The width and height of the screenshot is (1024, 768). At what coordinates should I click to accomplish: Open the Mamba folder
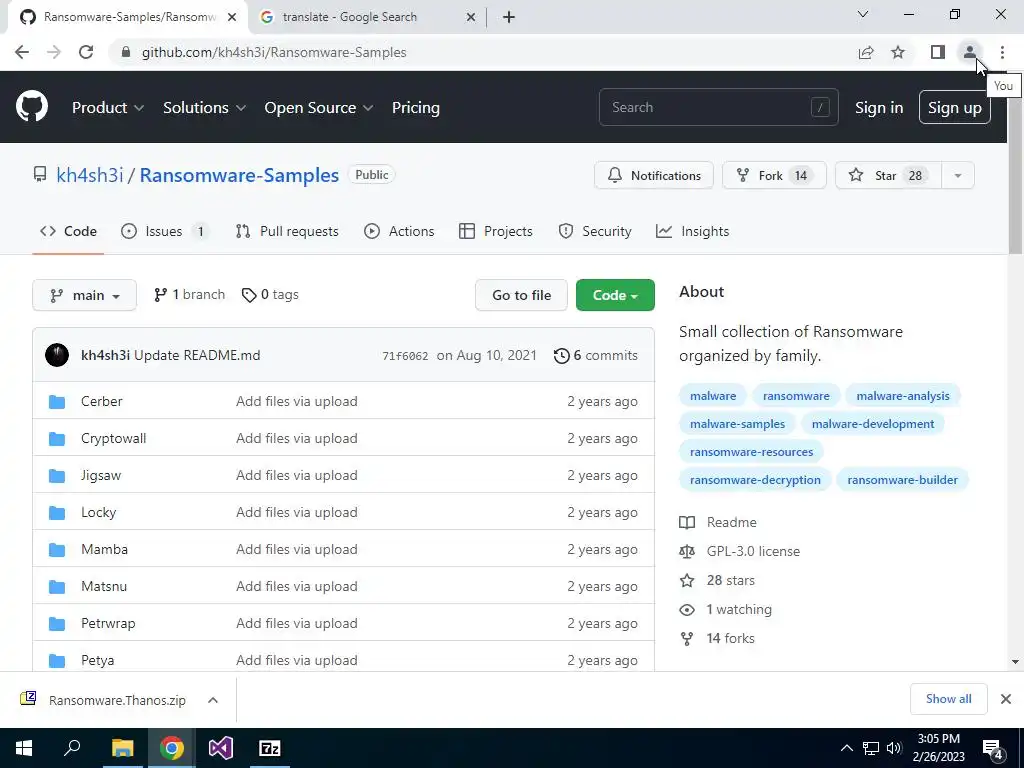104,549
